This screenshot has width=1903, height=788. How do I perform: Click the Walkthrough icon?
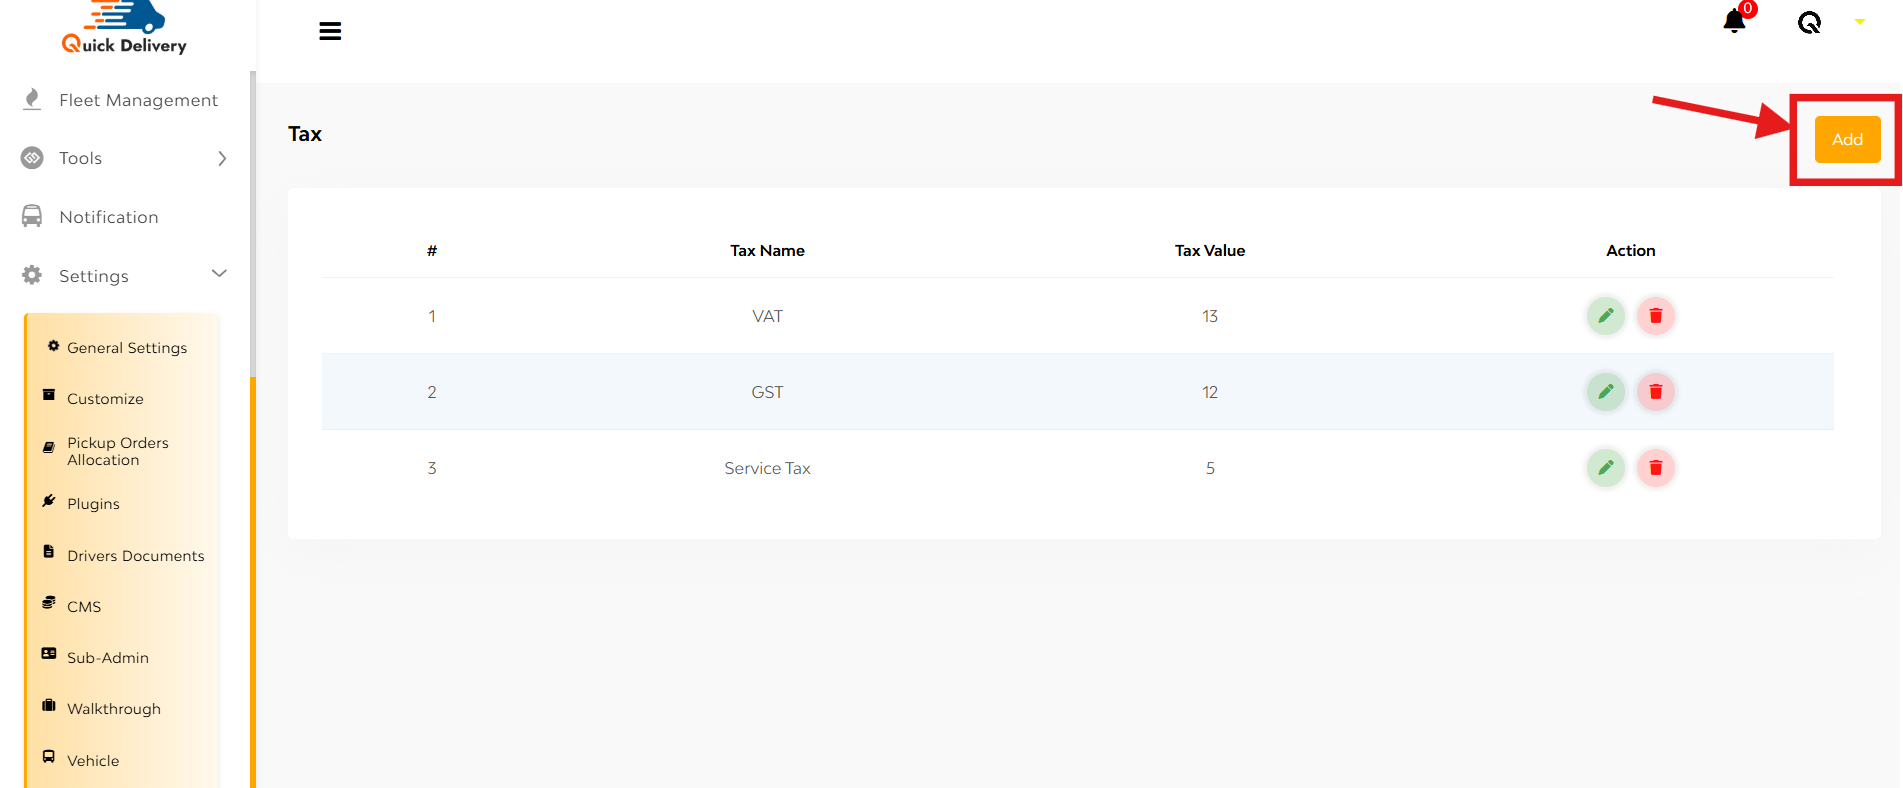click(49, 705)
